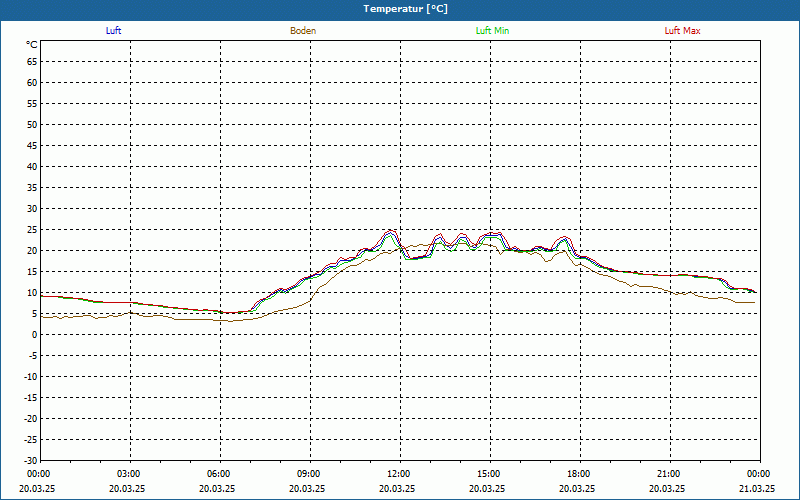Click the 21:00 time axis label
The image size is (800, 500).
(x=669, y=474)
